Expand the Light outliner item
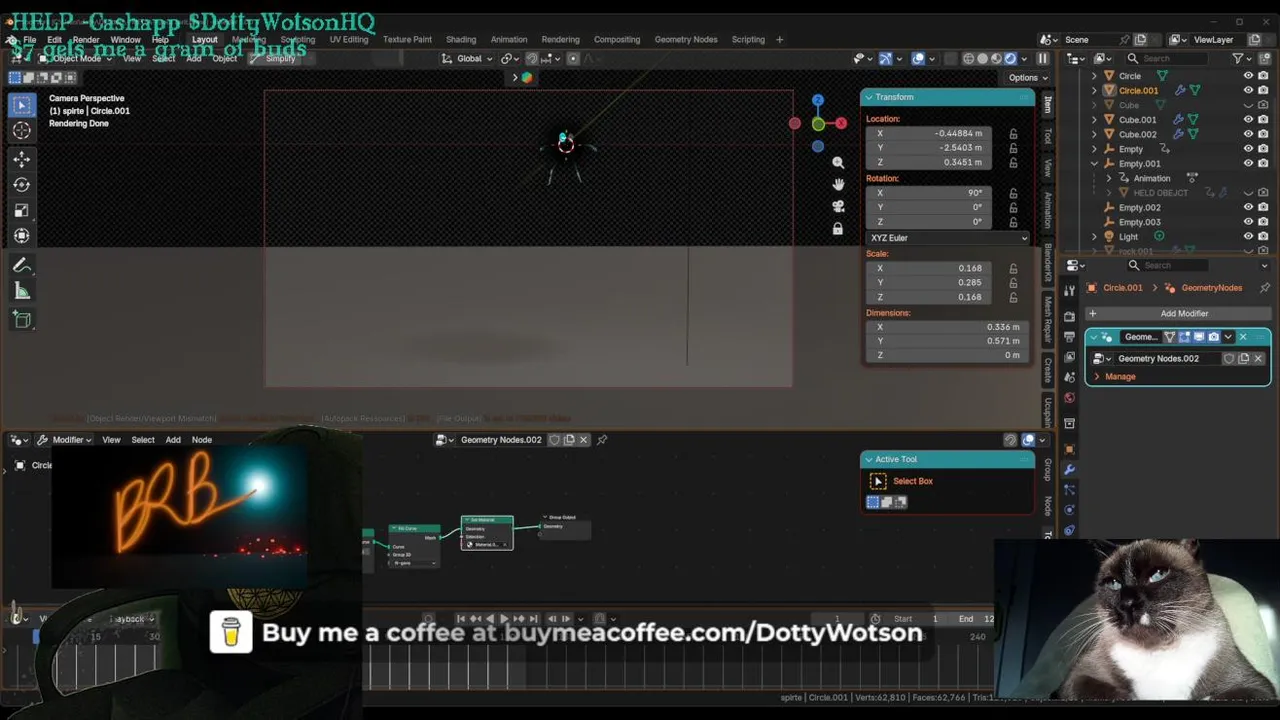This screenshot has height=720, width=1280. pyautogui.click(x=1094, y=237)
